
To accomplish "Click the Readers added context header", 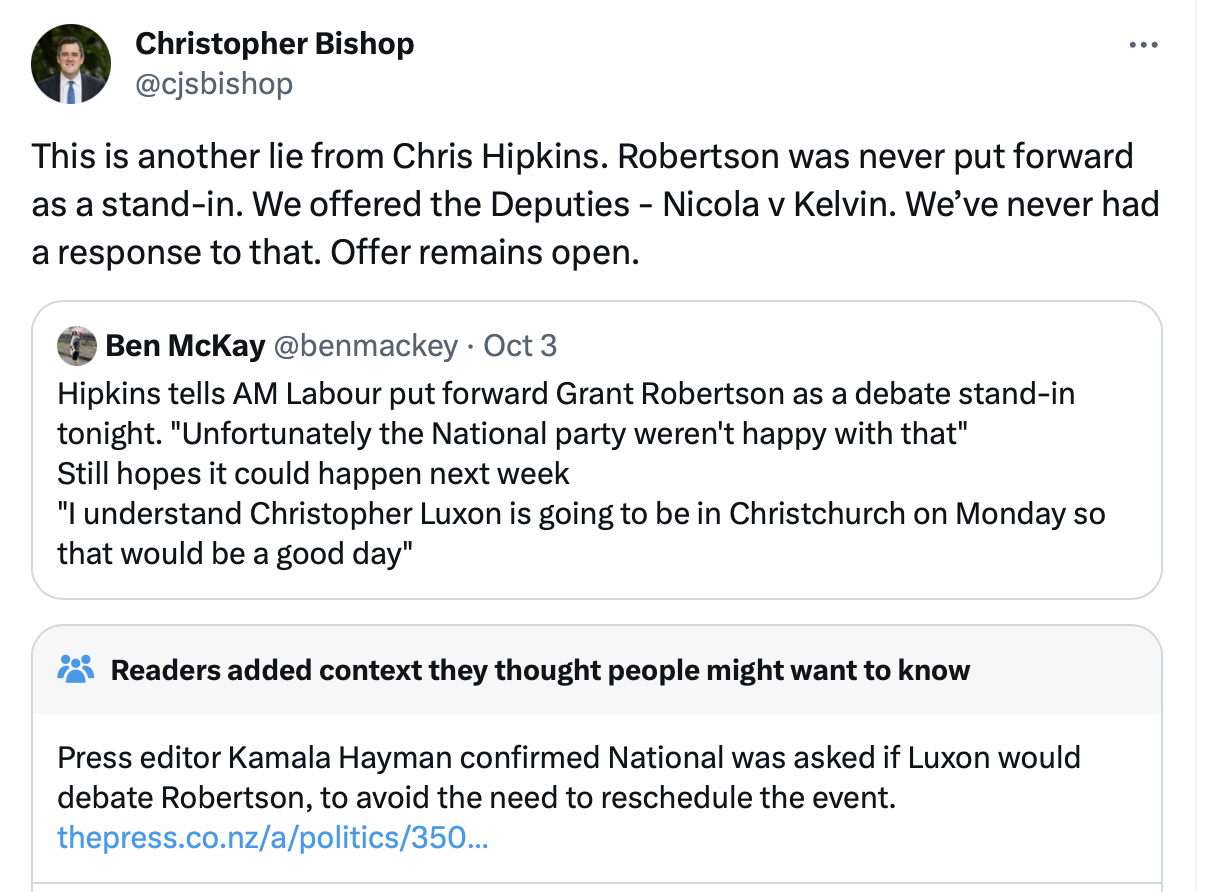I will click(540, 670).
